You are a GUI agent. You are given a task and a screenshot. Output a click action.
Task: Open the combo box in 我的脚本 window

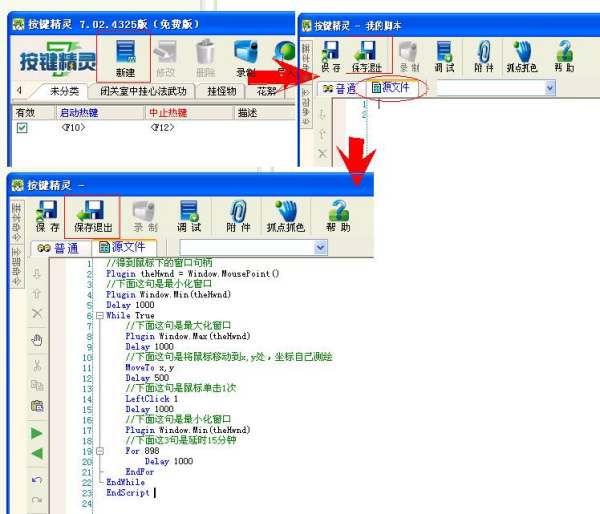(x=550, y=88)
